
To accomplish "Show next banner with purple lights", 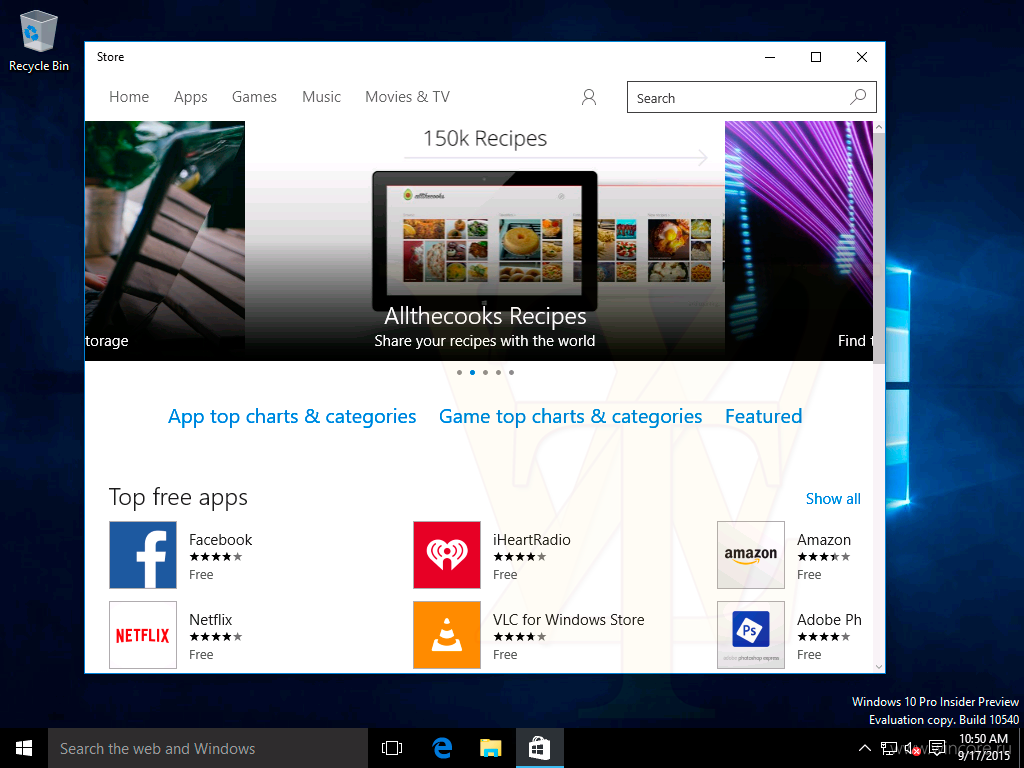I will pos(799,240).
